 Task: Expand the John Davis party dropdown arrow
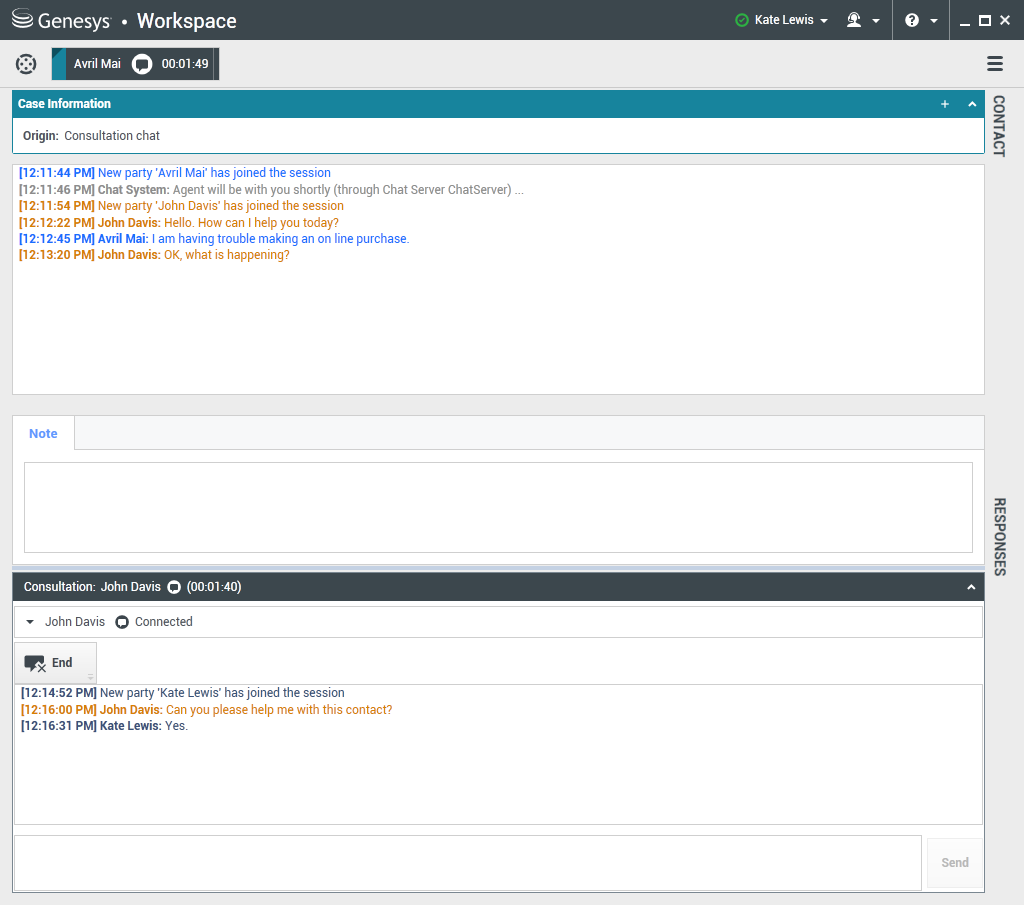pos(30,622)
